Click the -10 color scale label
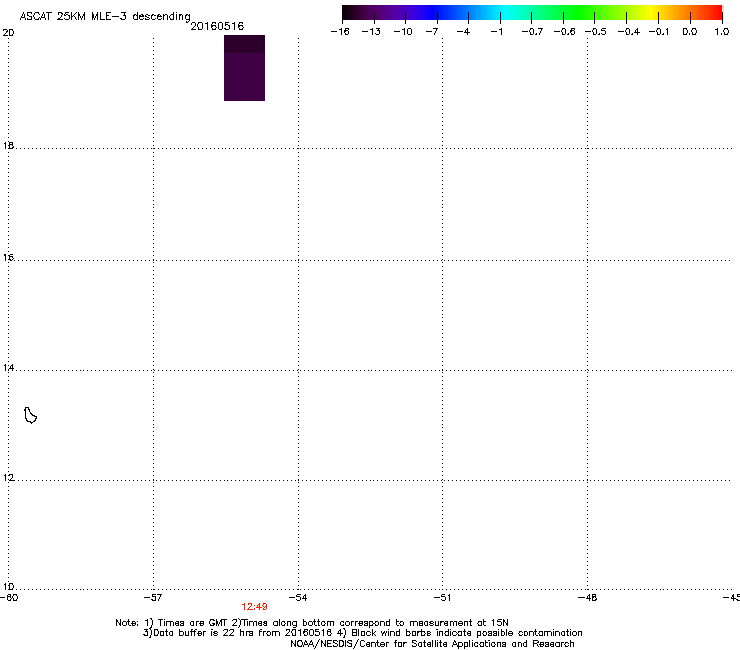 (403, 32)
